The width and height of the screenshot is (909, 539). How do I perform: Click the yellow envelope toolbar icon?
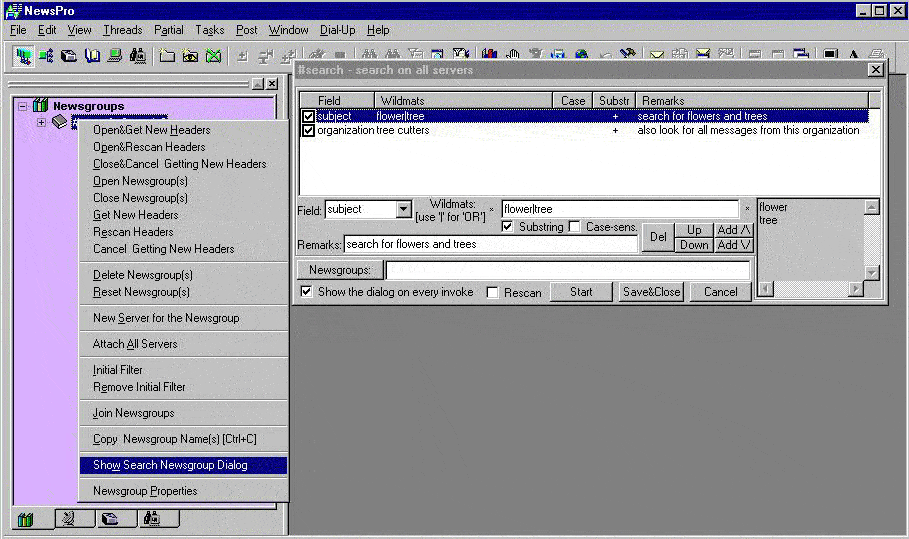(656, 54)
